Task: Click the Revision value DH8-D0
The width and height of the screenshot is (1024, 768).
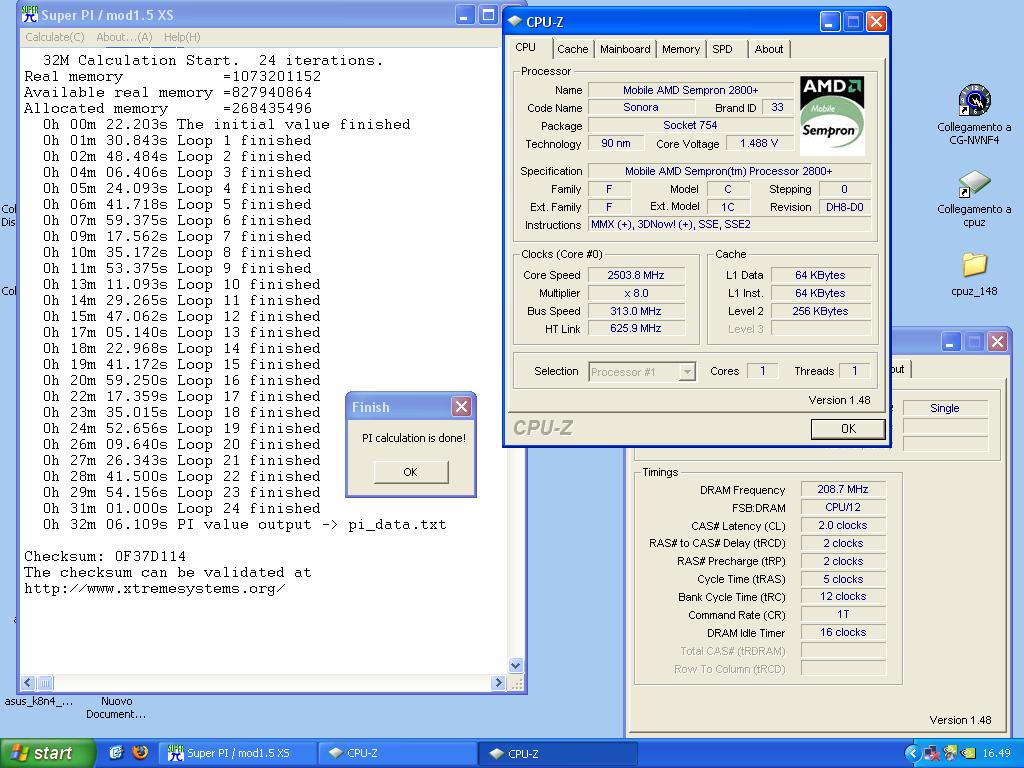Action: (844, 207)
